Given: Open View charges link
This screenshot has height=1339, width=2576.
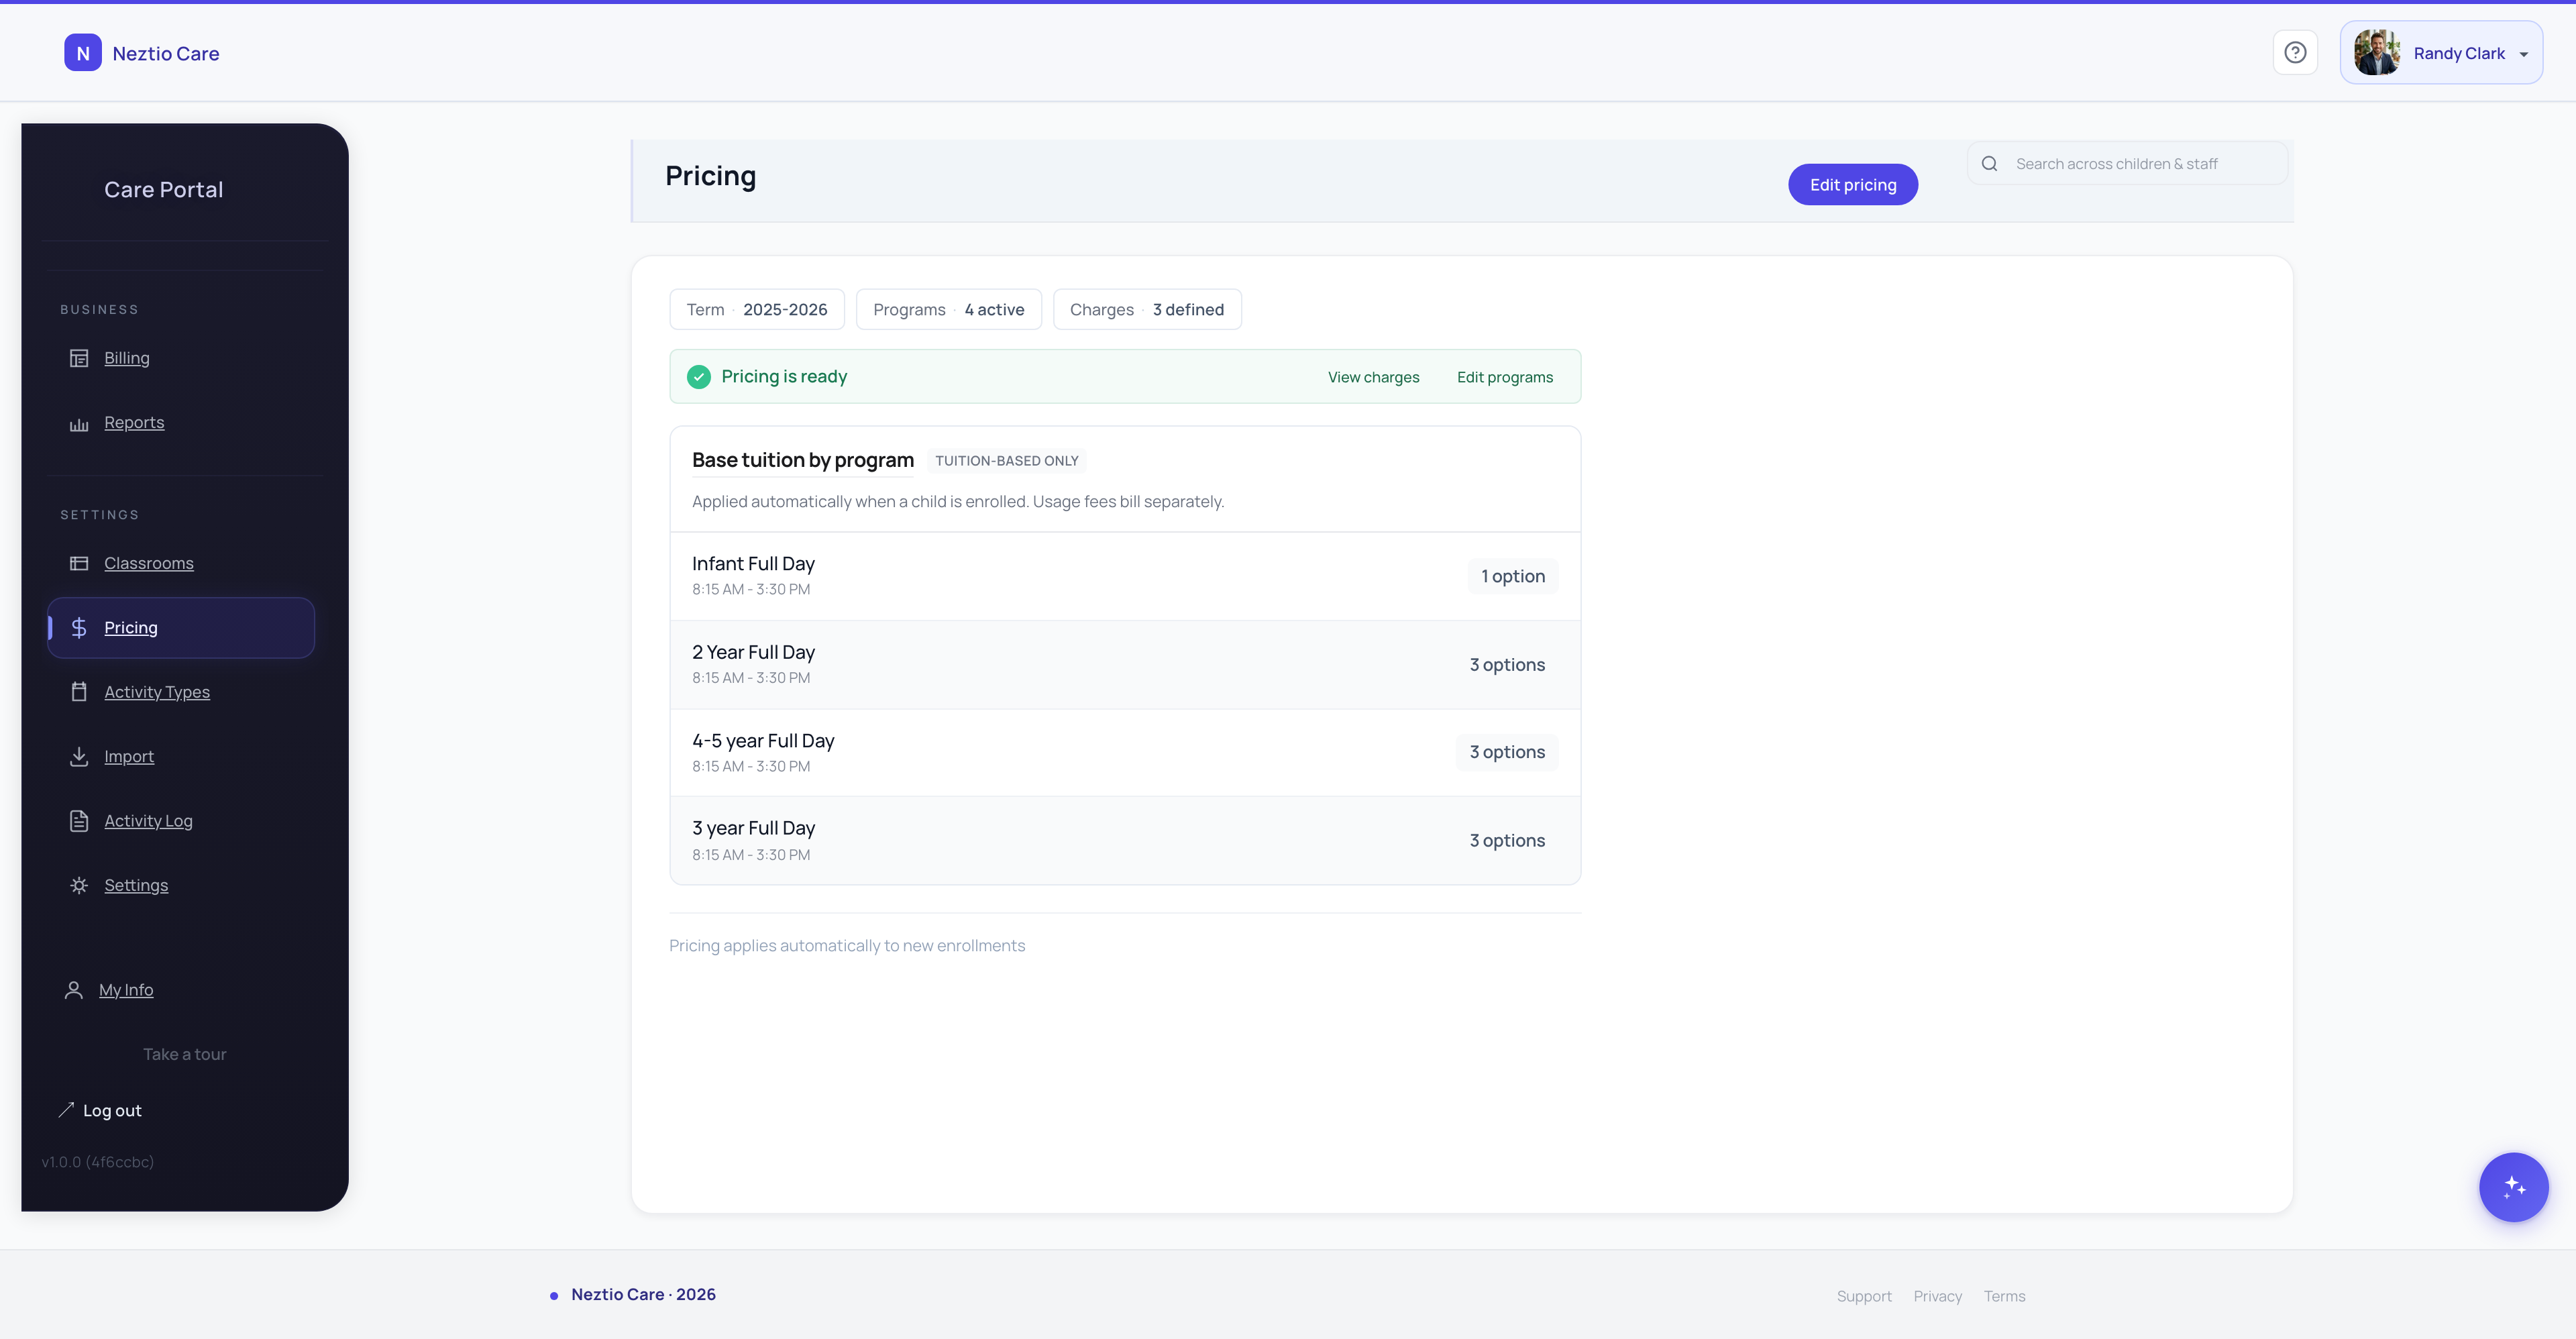Looking at the screenshot, I should point(1373,377).
